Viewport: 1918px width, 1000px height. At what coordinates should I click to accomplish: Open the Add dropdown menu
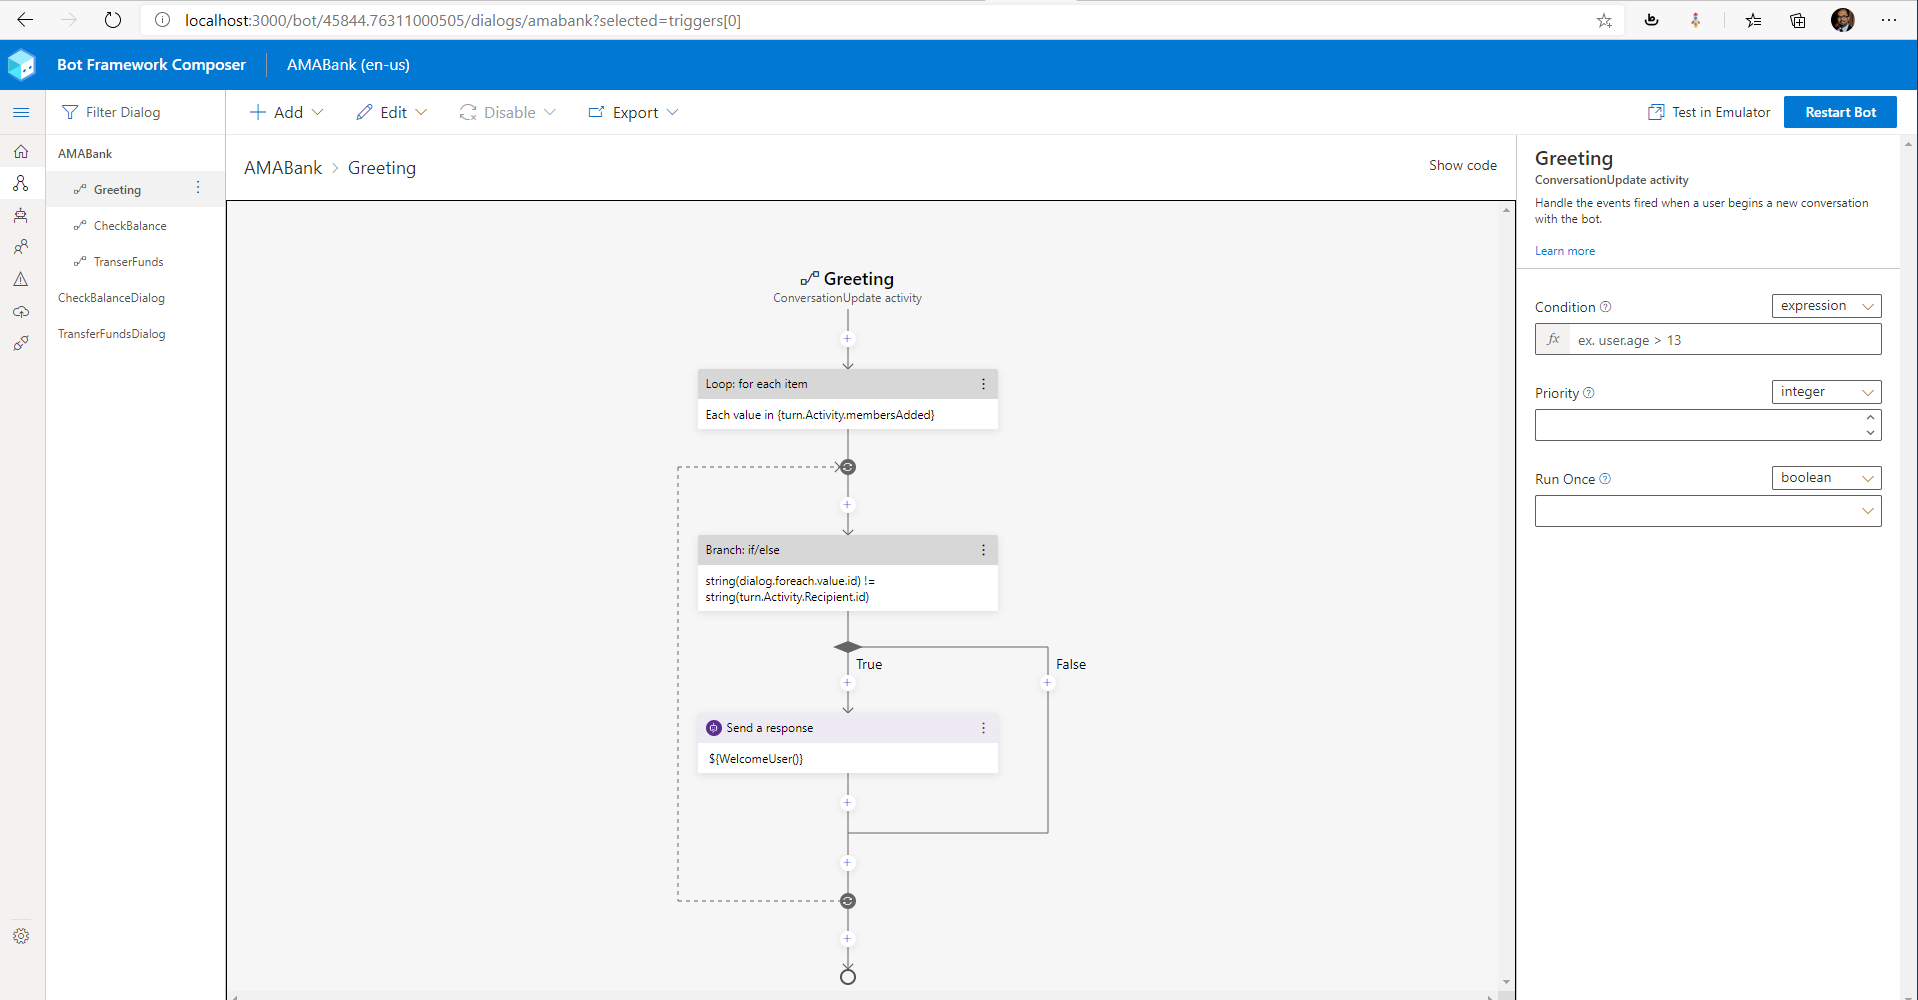tap(286, 112)
